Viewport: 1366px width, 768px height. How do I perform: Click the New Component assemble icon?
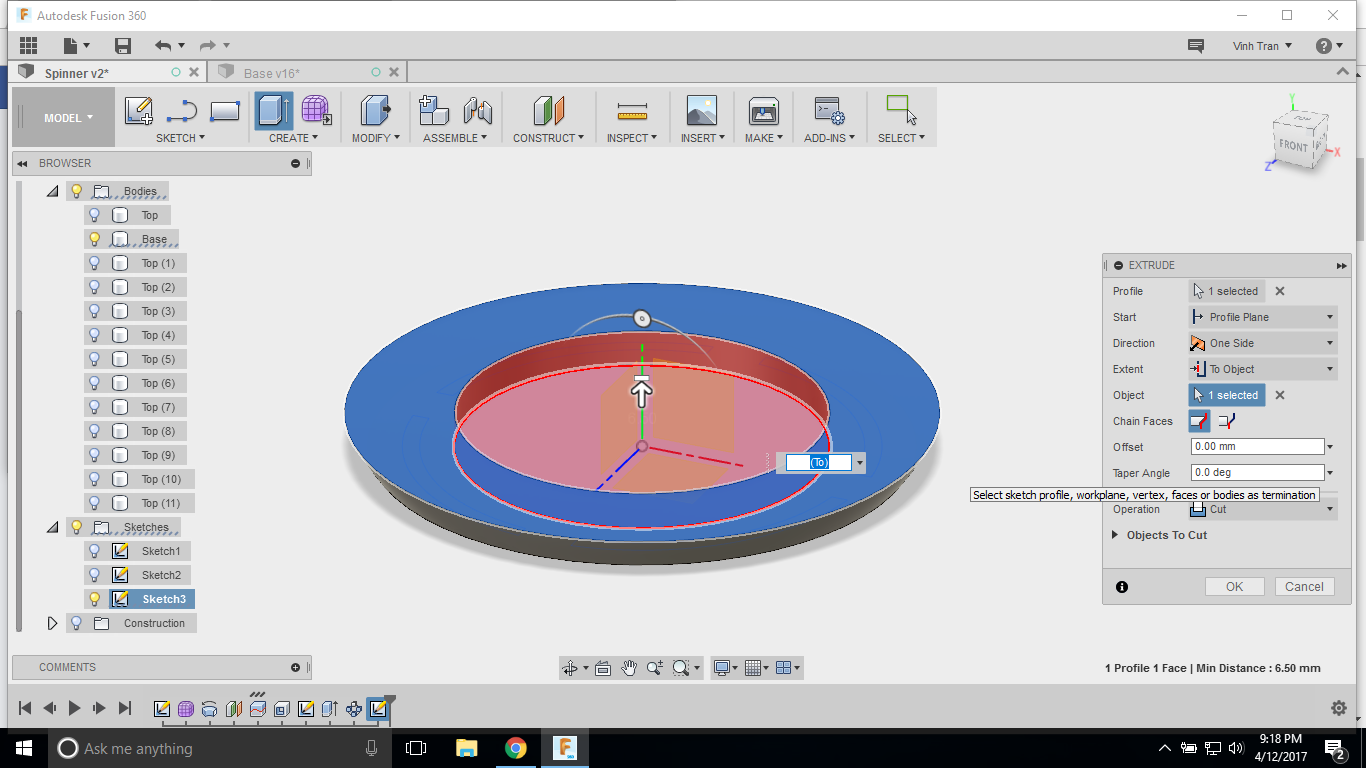(x=434, y=110)
